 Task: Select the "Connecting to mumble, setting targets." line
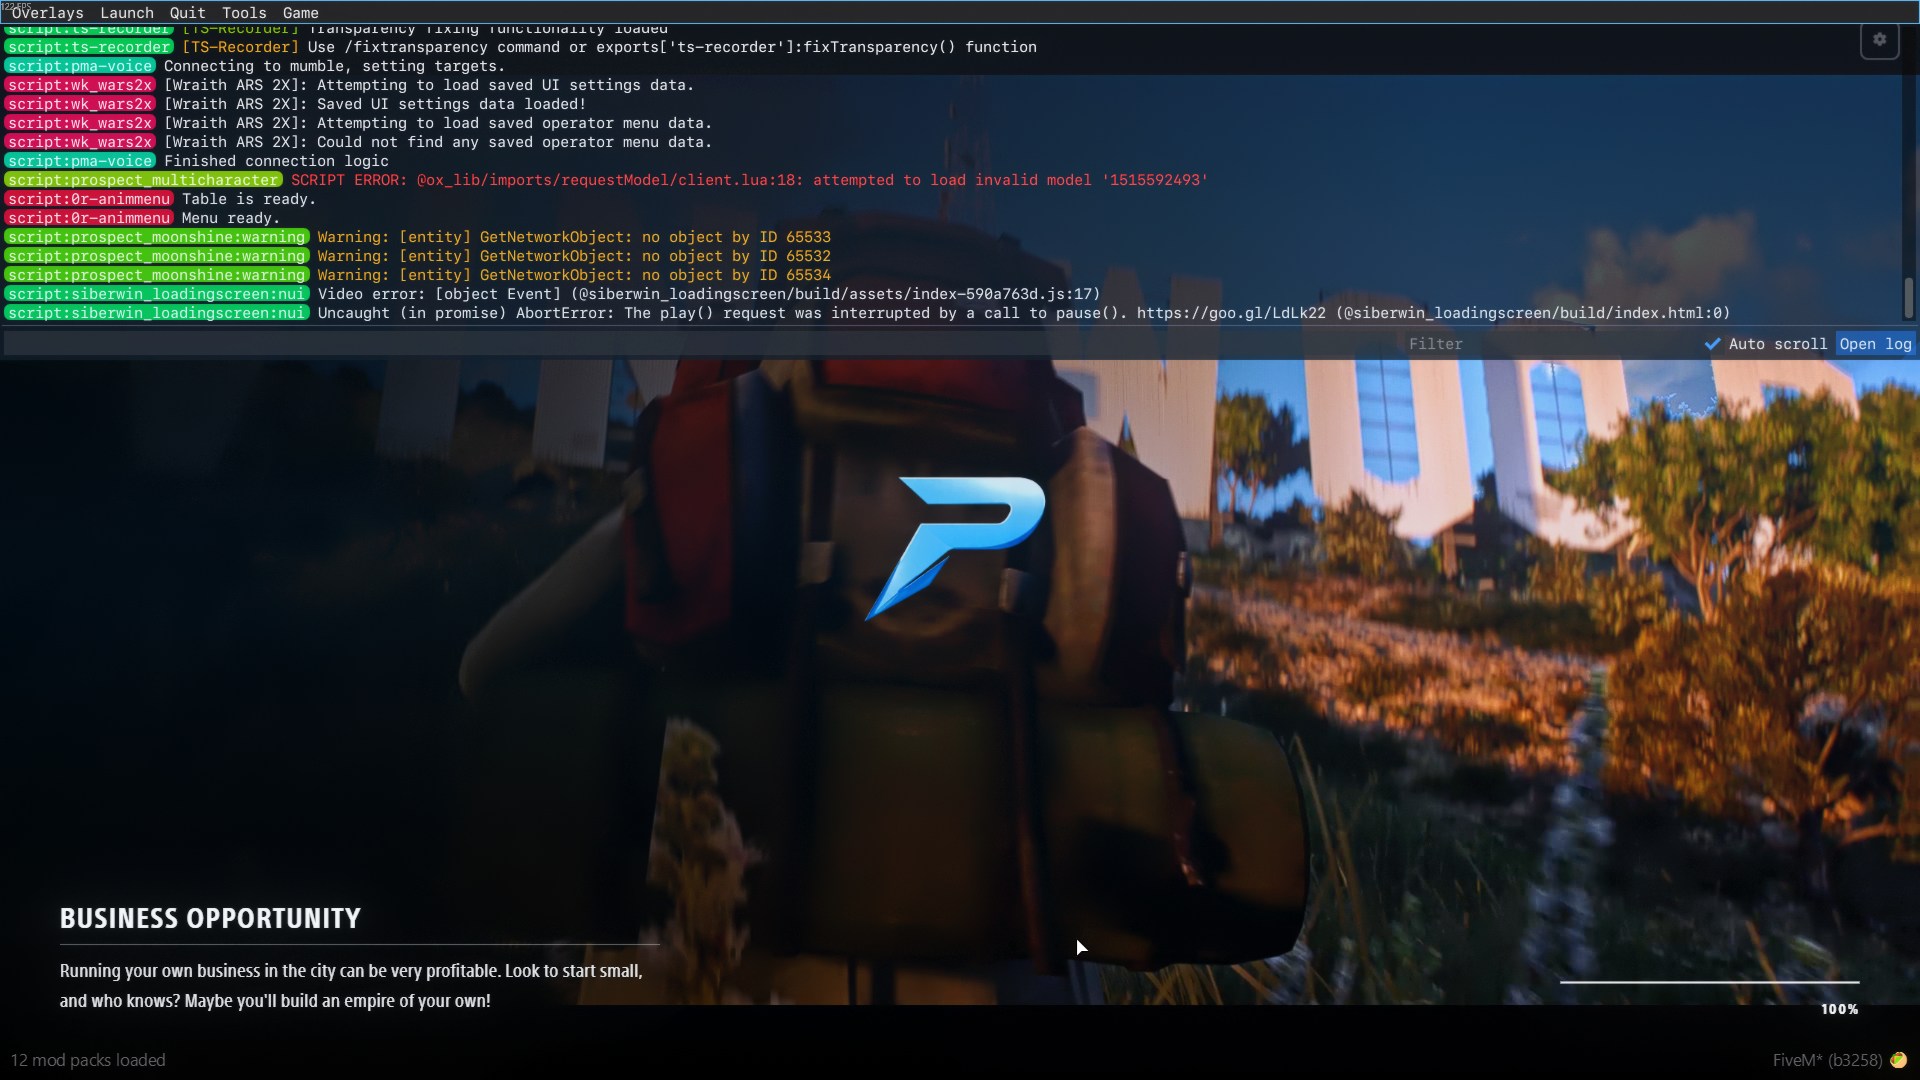coord(335,66)
